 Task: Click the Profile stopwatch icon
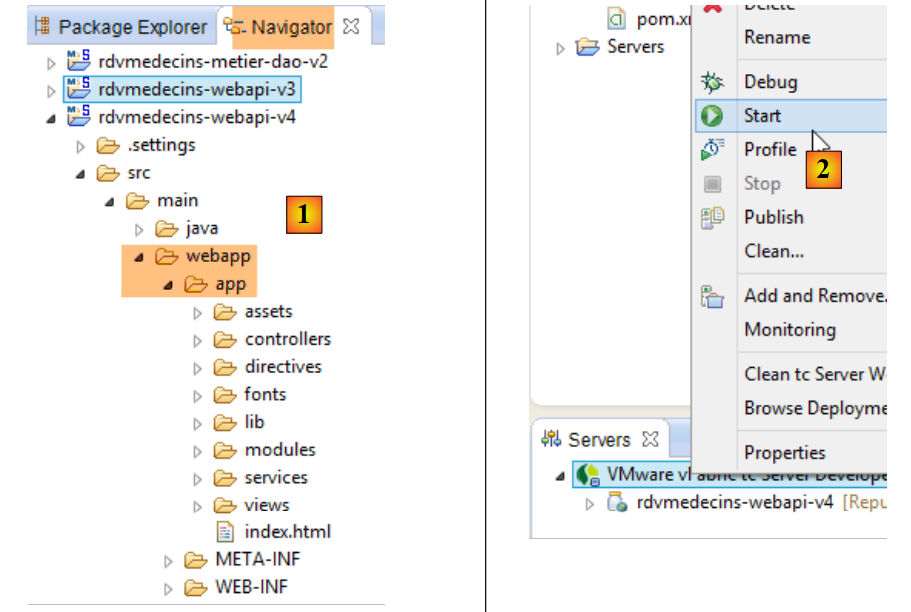712,150
